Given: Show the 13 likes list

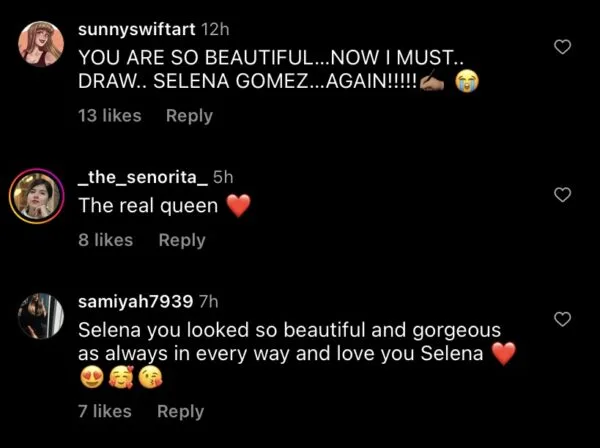Looking at the screenshot, I should click(109, 116).
